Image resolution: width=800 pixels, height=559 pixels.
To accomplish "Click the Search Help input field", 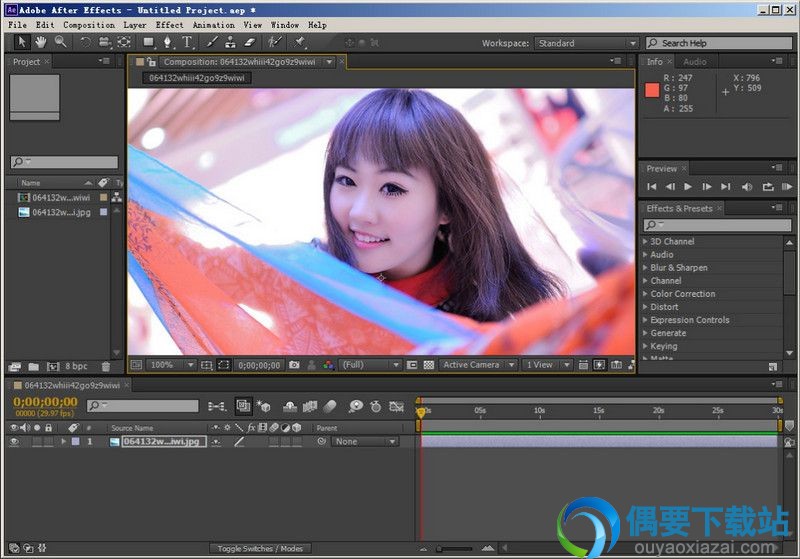I will (x=719, y=43).
